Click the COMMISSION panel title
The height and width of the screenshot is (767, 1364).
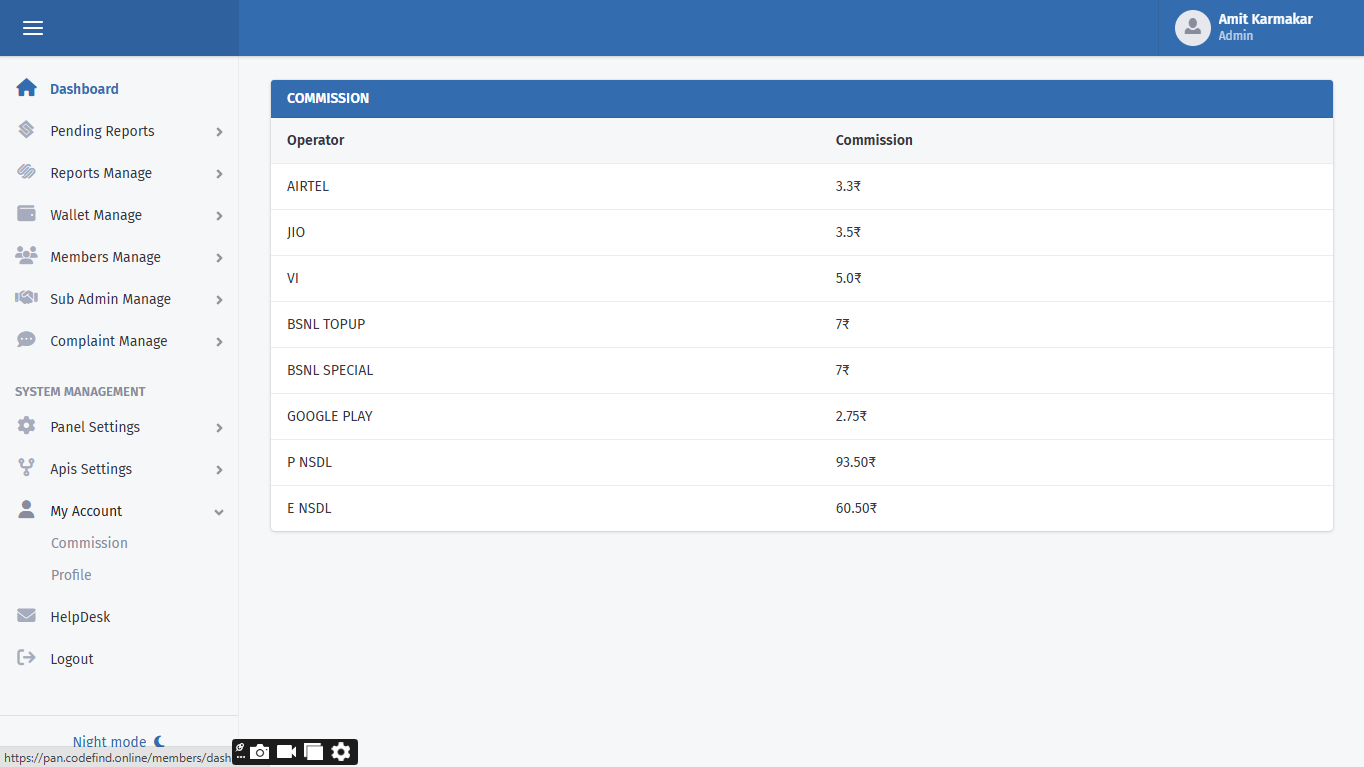coord(328,98)
